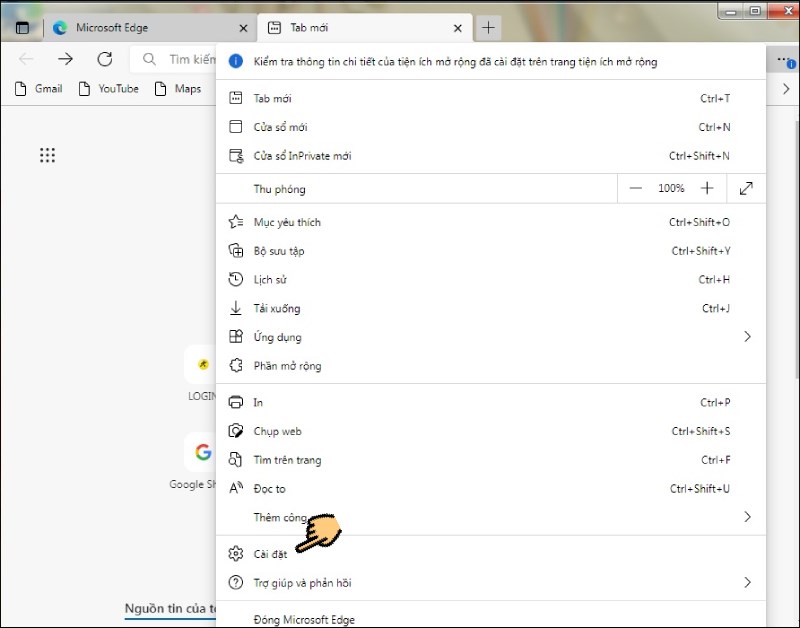
Task: Expand the 'Thêm công cụ' submenu chevron
Action: point(747,517)
